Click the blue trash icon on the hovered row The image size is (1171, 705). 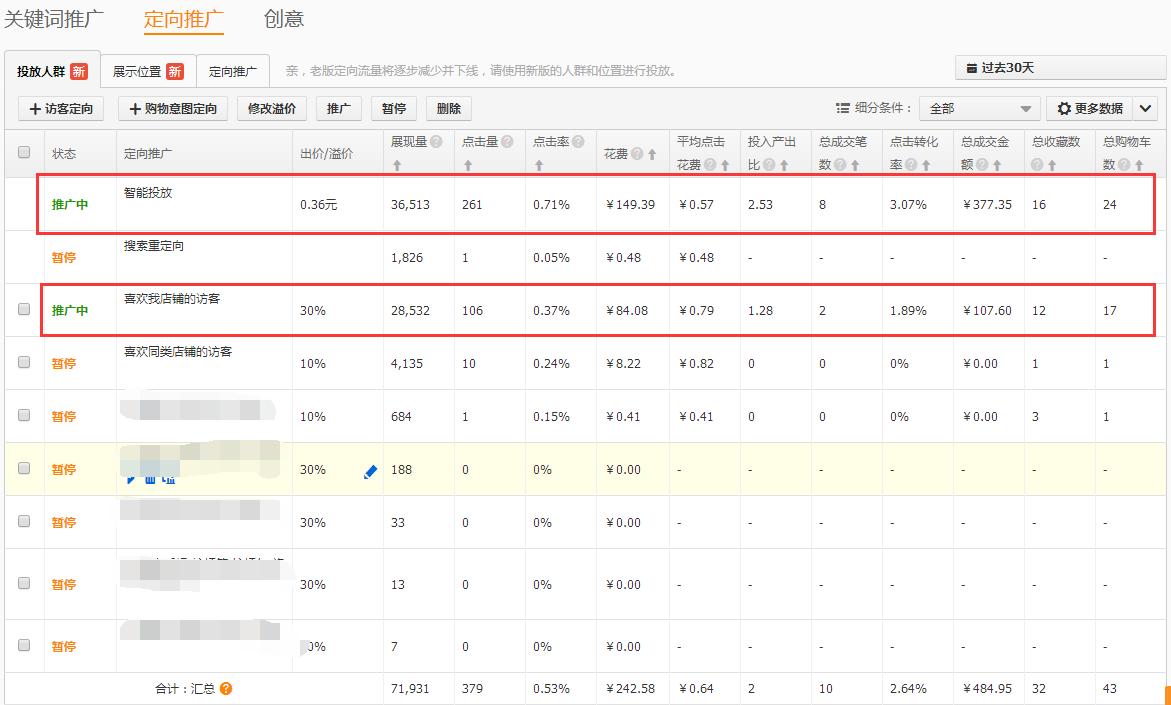[150, 480]
